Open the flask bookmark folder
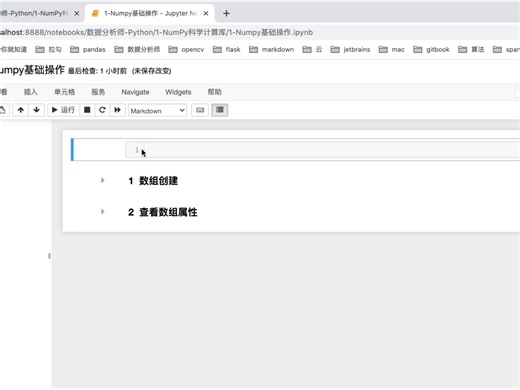Screen dimensions: 520x390 click(226, 50)
